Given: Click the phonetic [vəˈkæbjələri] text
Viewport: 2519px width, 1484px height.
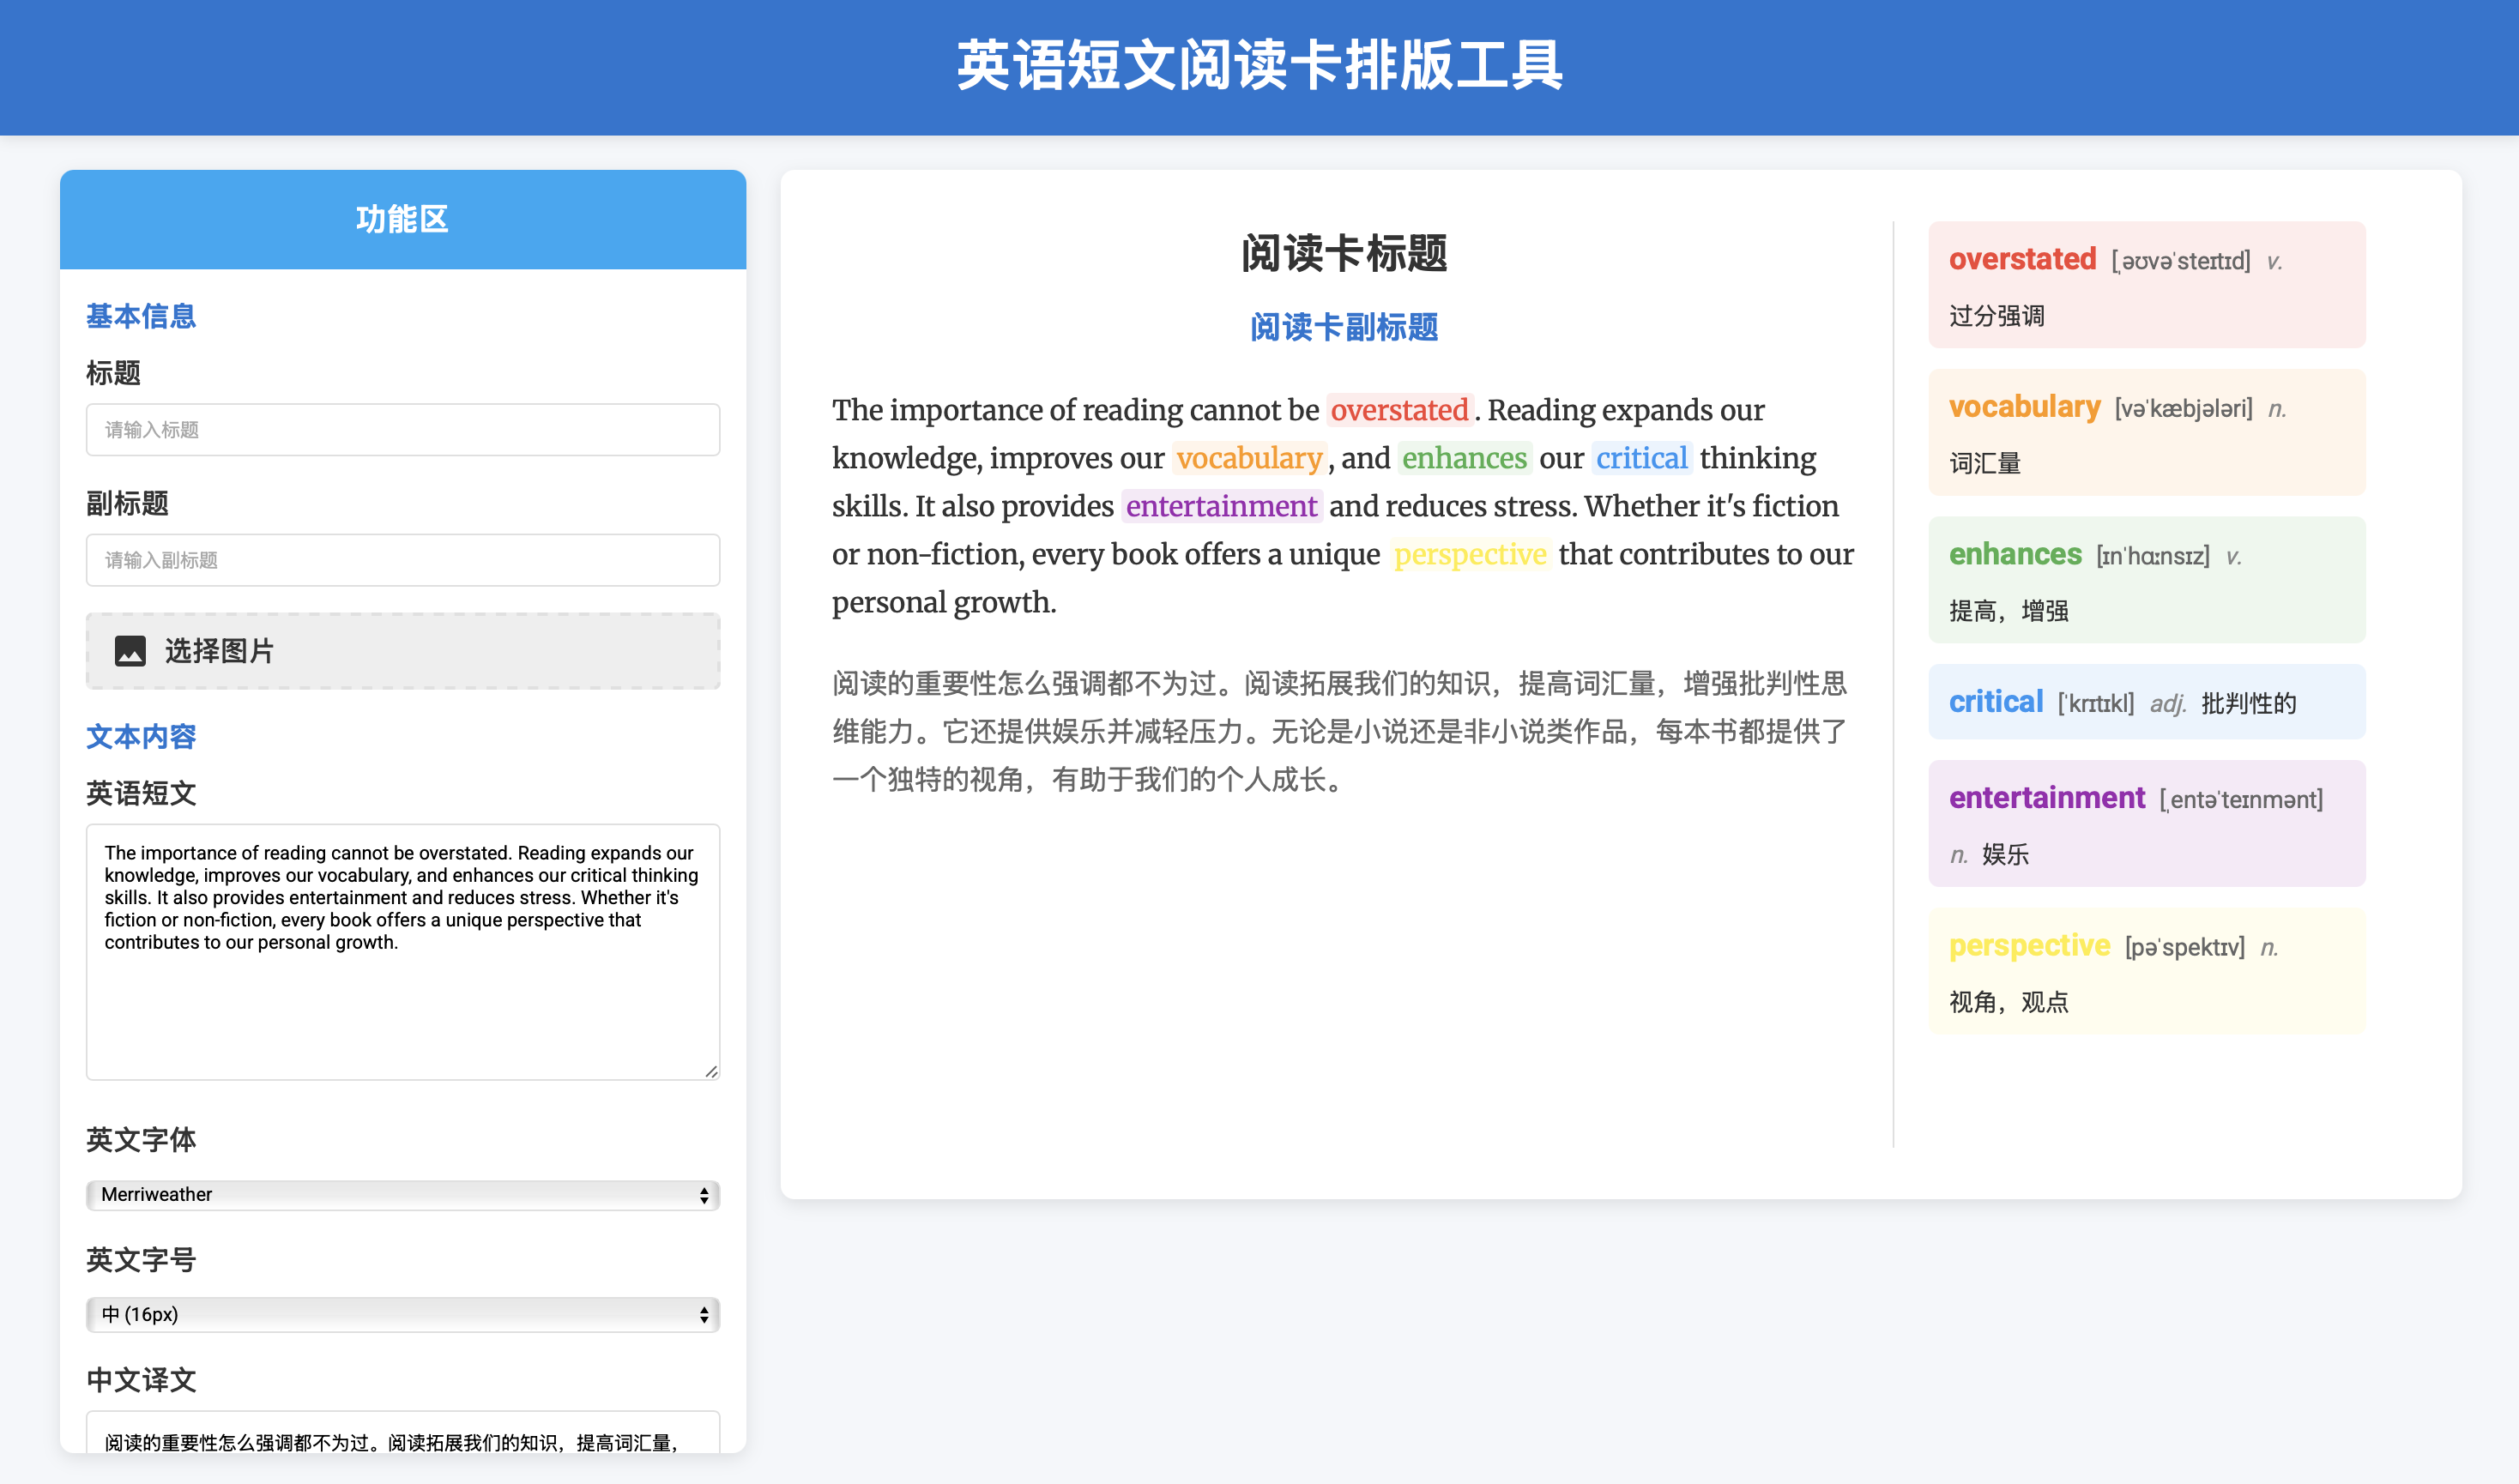Looking at the screenshot, I should [2183, 409].
